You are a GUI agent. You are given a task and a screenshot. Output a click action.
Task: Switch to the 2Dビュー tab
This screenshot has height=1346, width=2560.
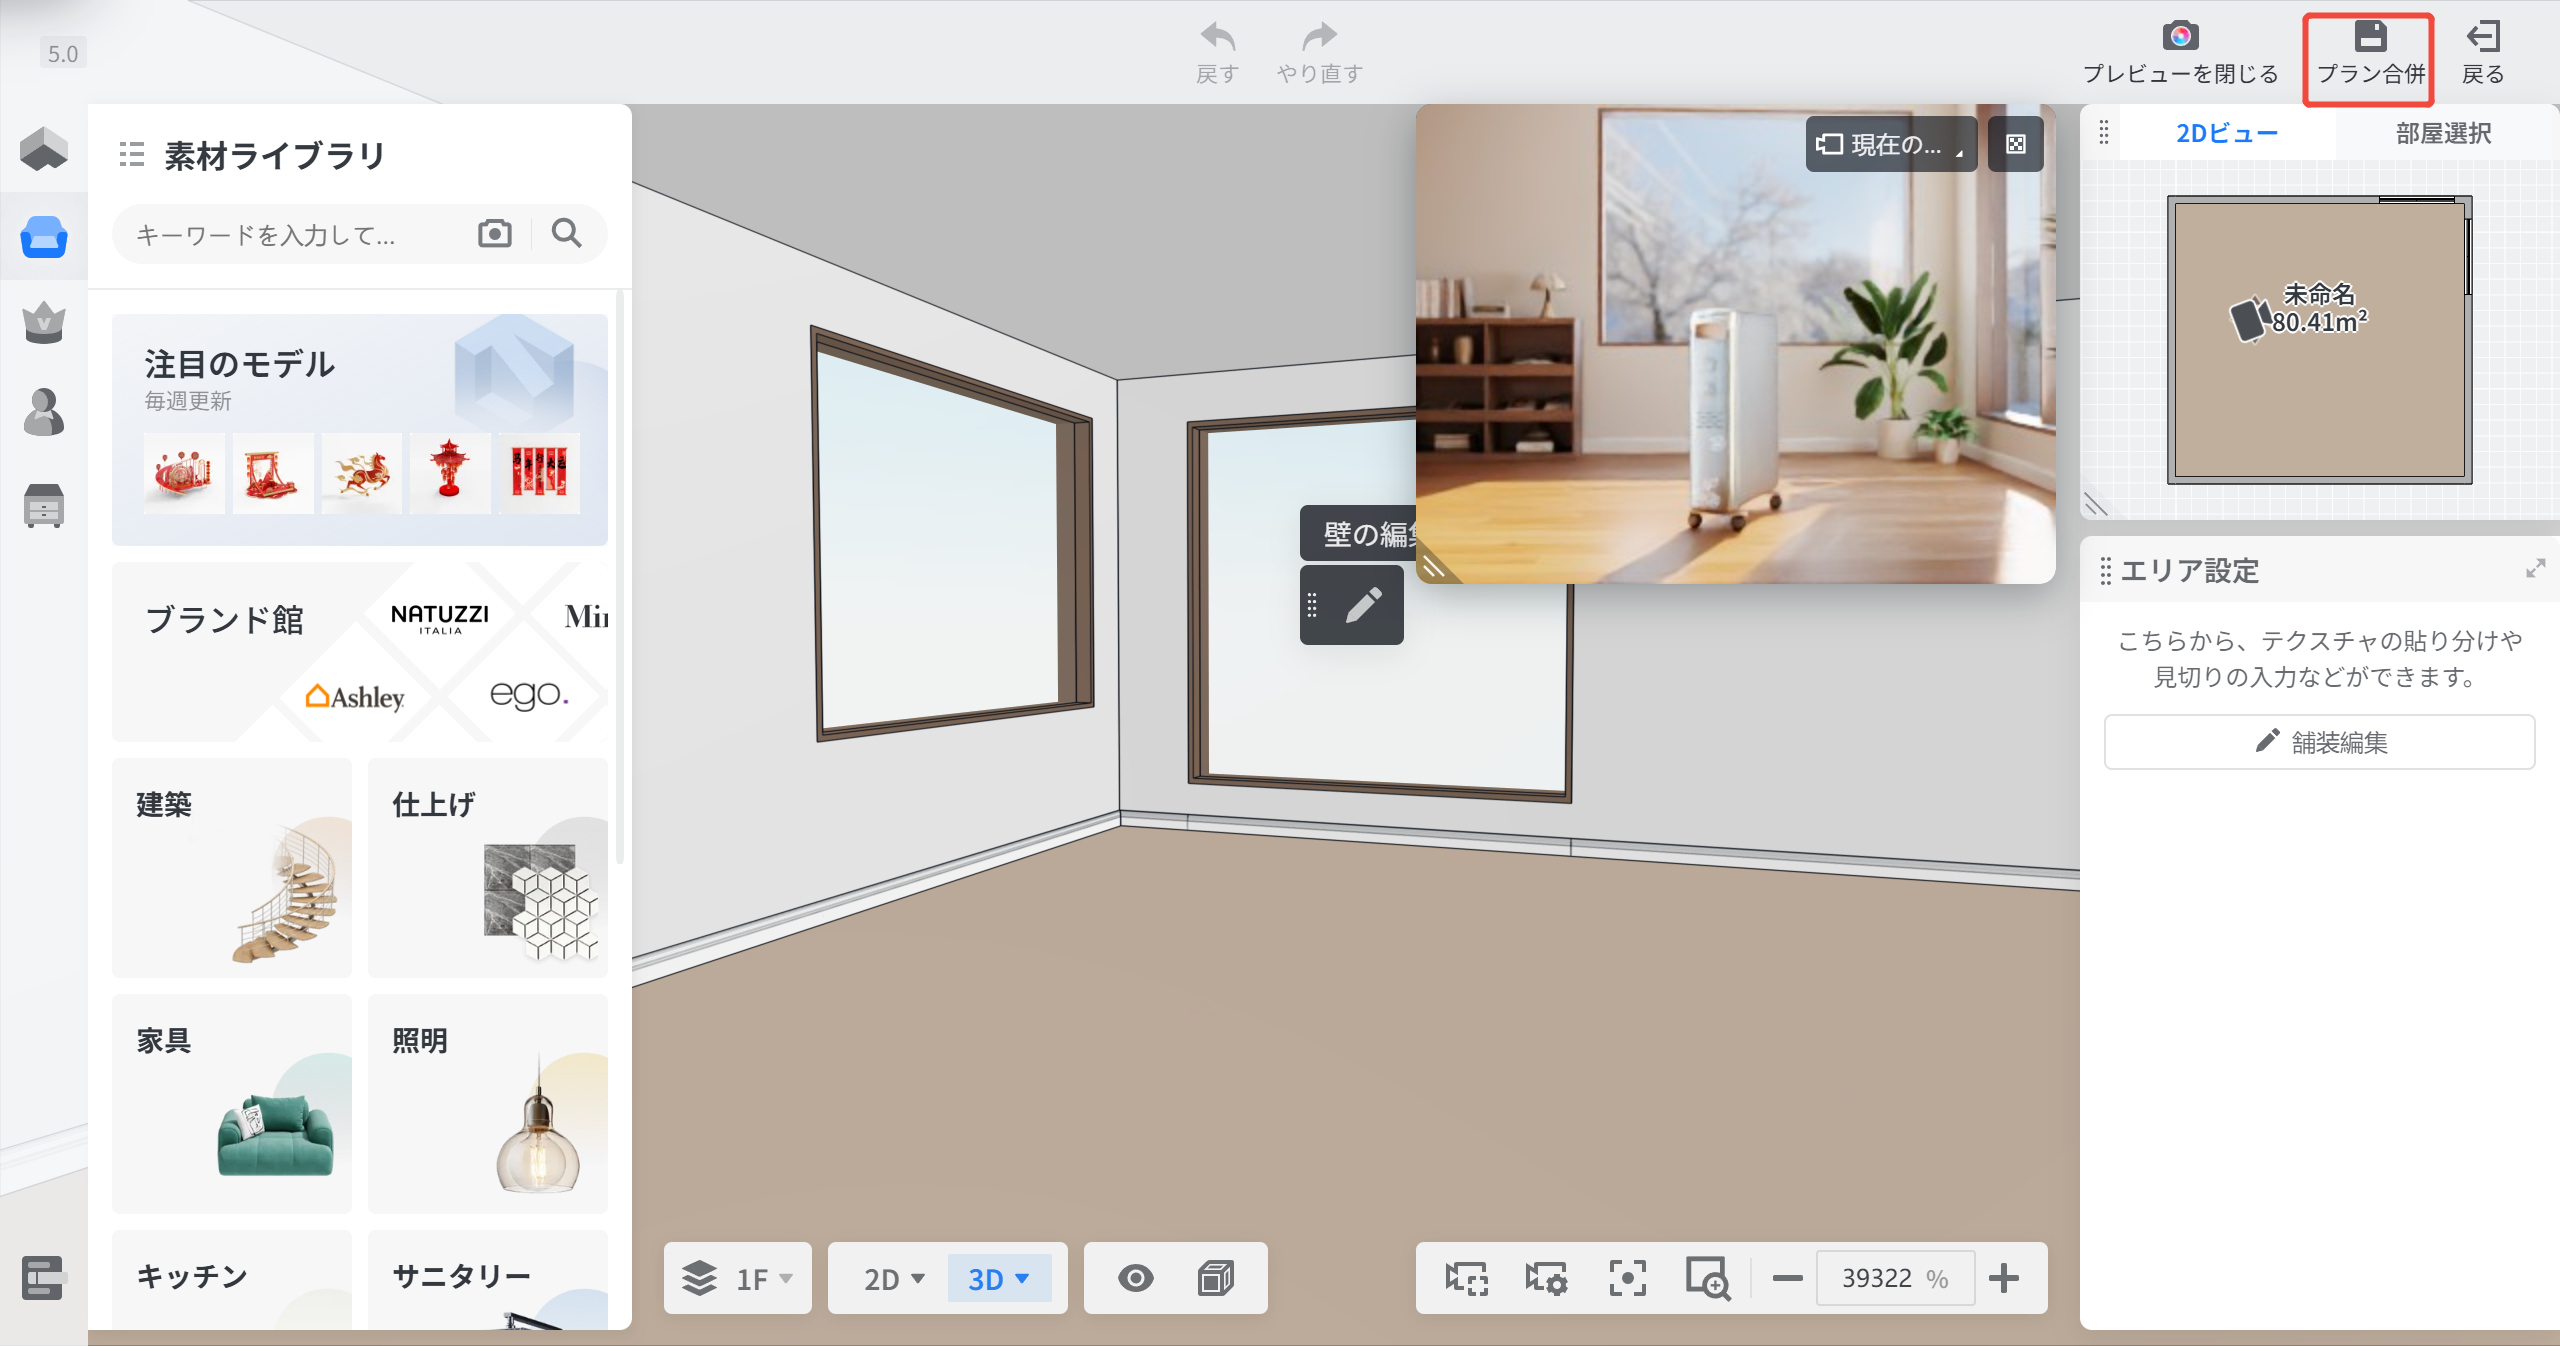pos(2227,133)
